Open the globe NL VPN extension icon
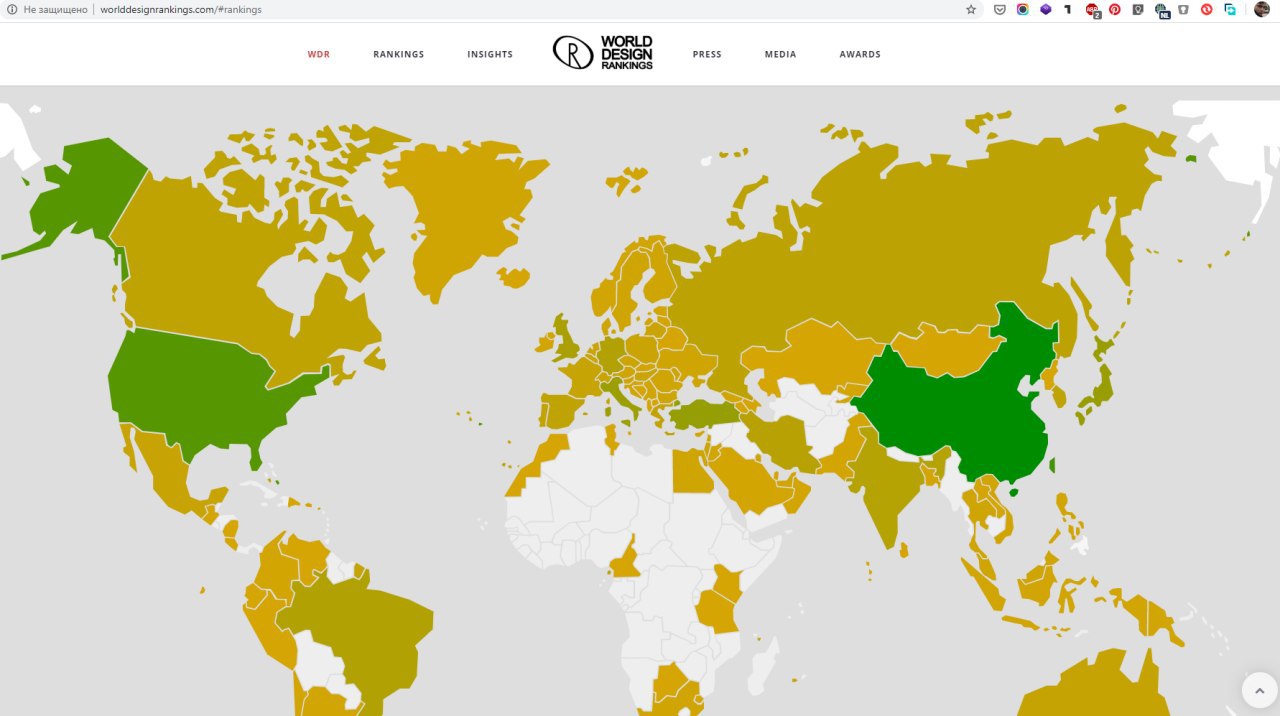 1162,10
